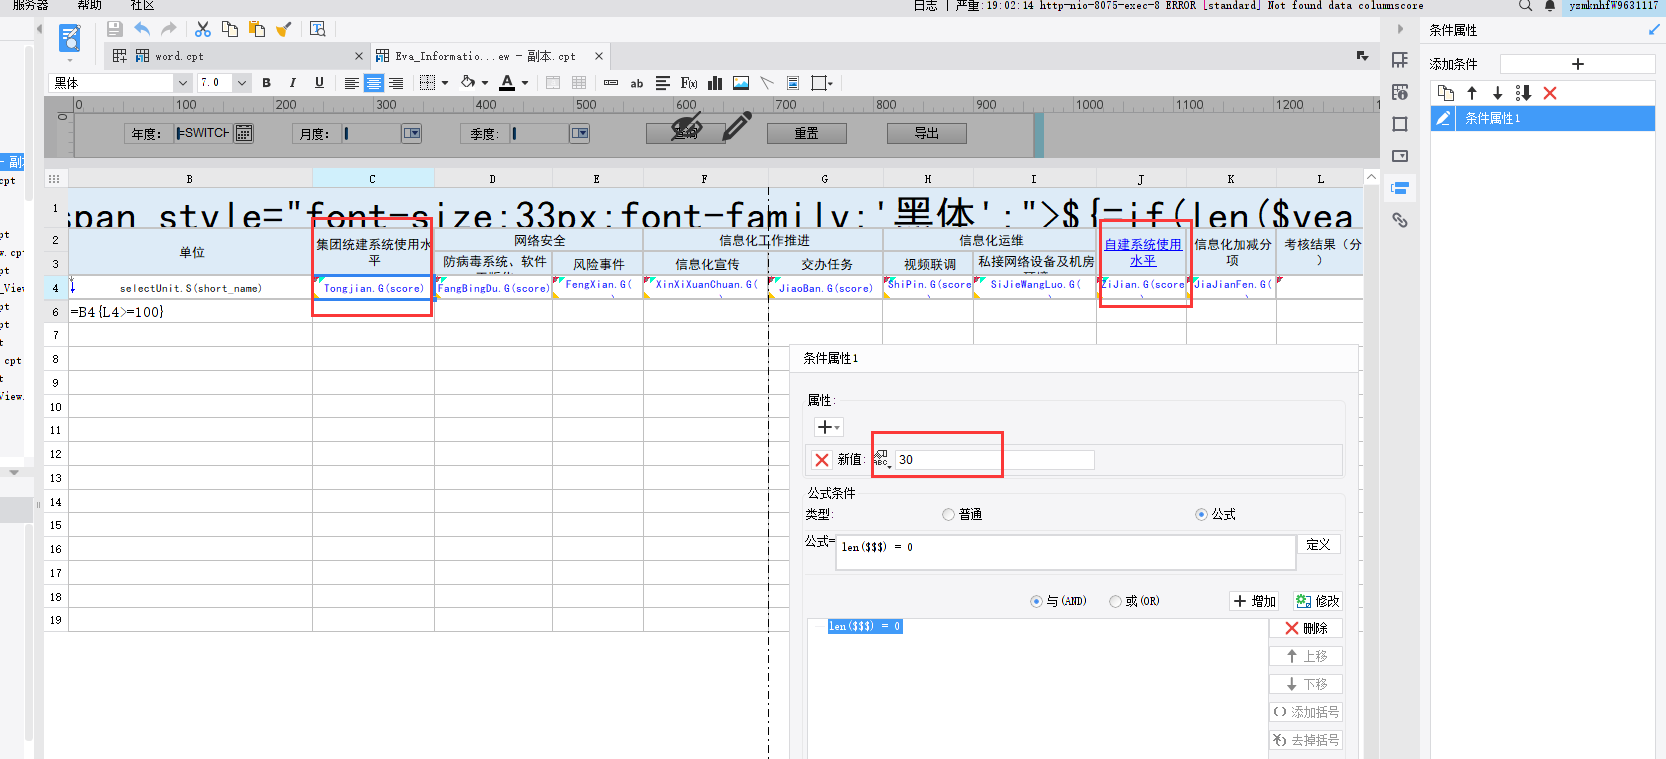Open the 服务器 menu
This screenshot has width=1666, height=759.
click(x=30, y=6)
